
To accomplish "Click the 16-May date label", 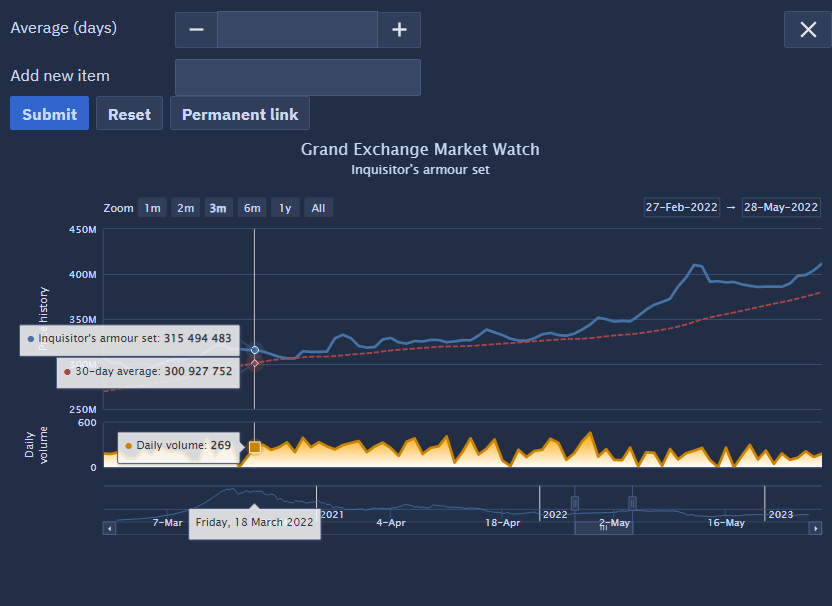I will coord(726,523).
